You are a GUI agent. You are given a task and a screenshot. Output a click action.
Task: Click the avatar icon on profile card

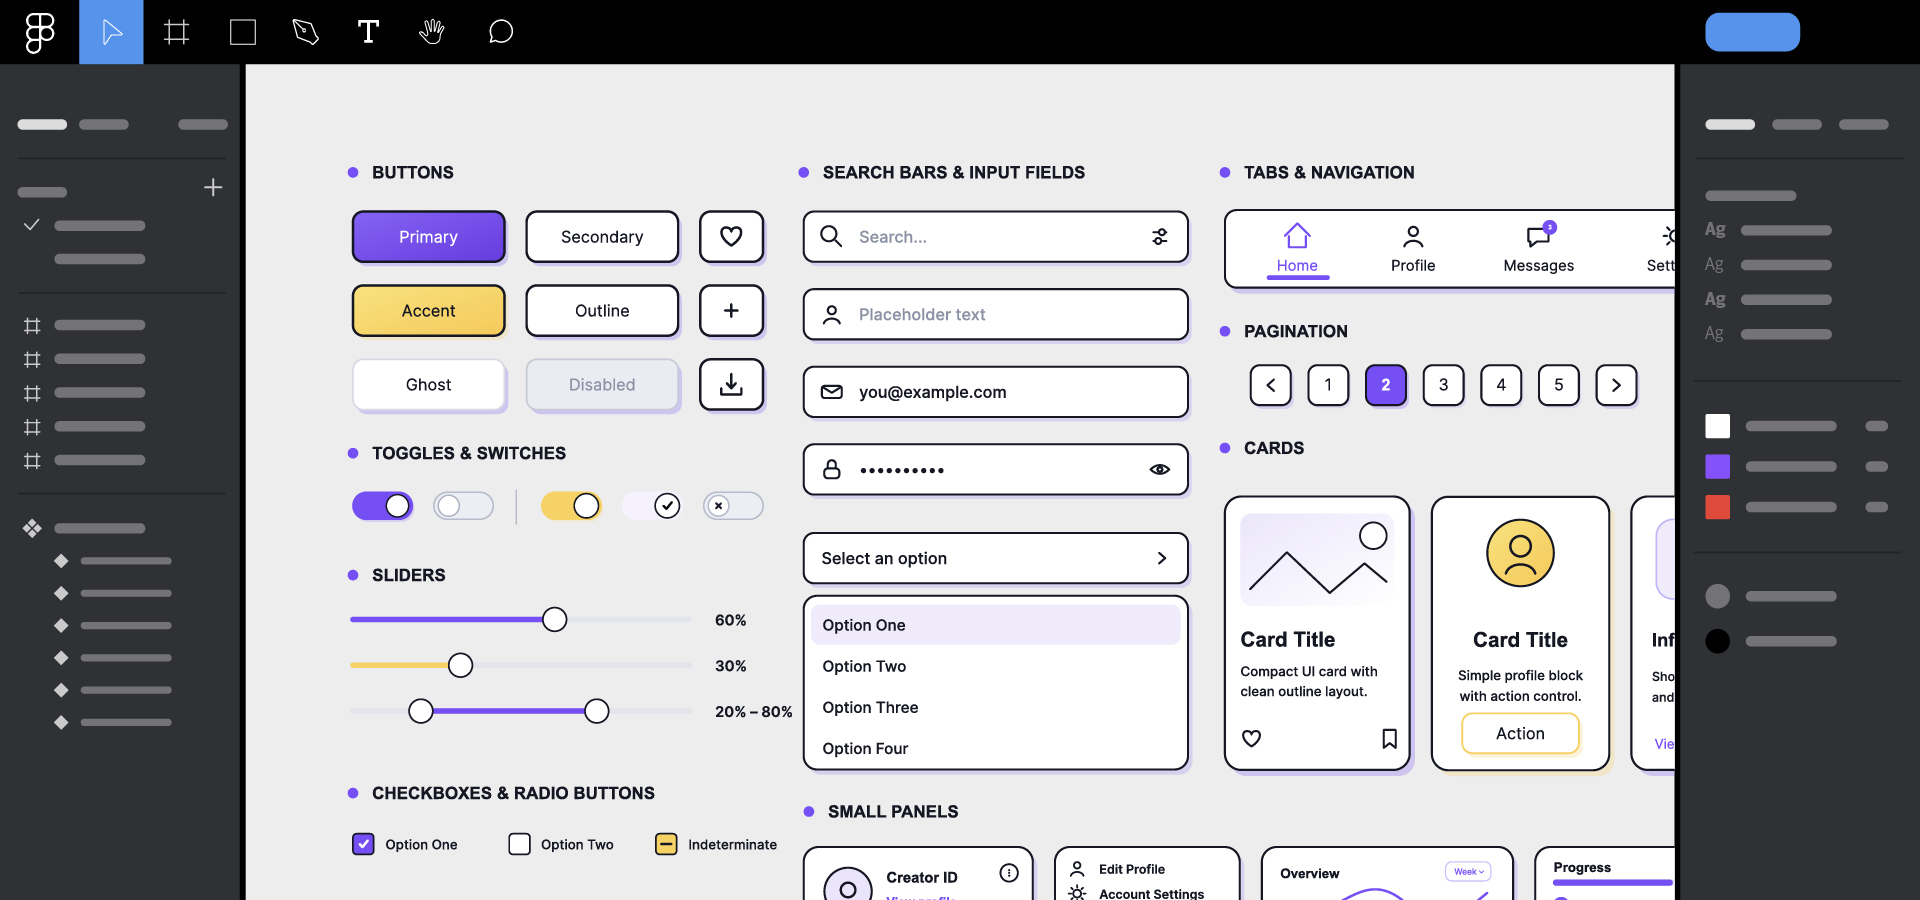pyautogui.click(x=1520, y=553)
